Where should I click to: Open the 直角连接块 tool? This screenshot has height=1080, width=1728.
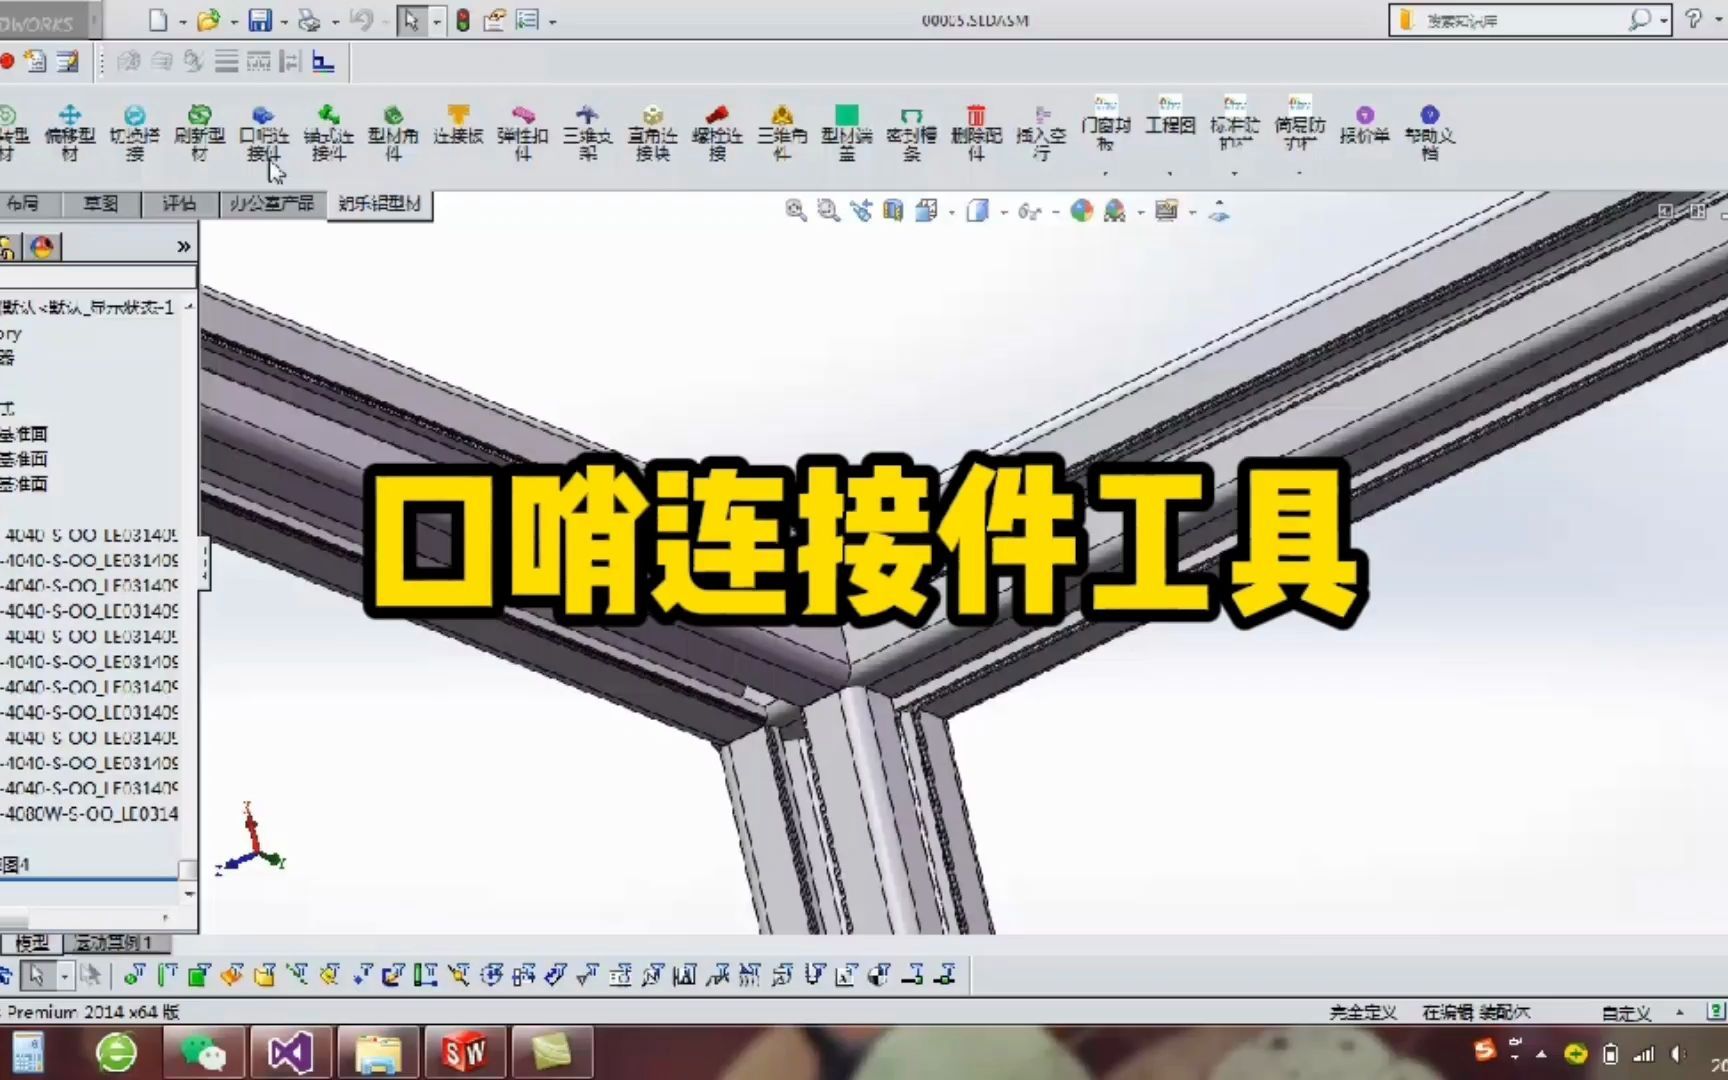coord(652,134)
